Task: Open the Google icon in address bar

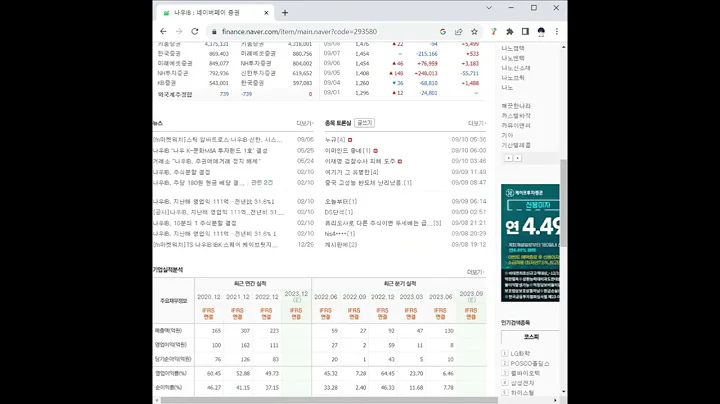Action: [443, 32]
